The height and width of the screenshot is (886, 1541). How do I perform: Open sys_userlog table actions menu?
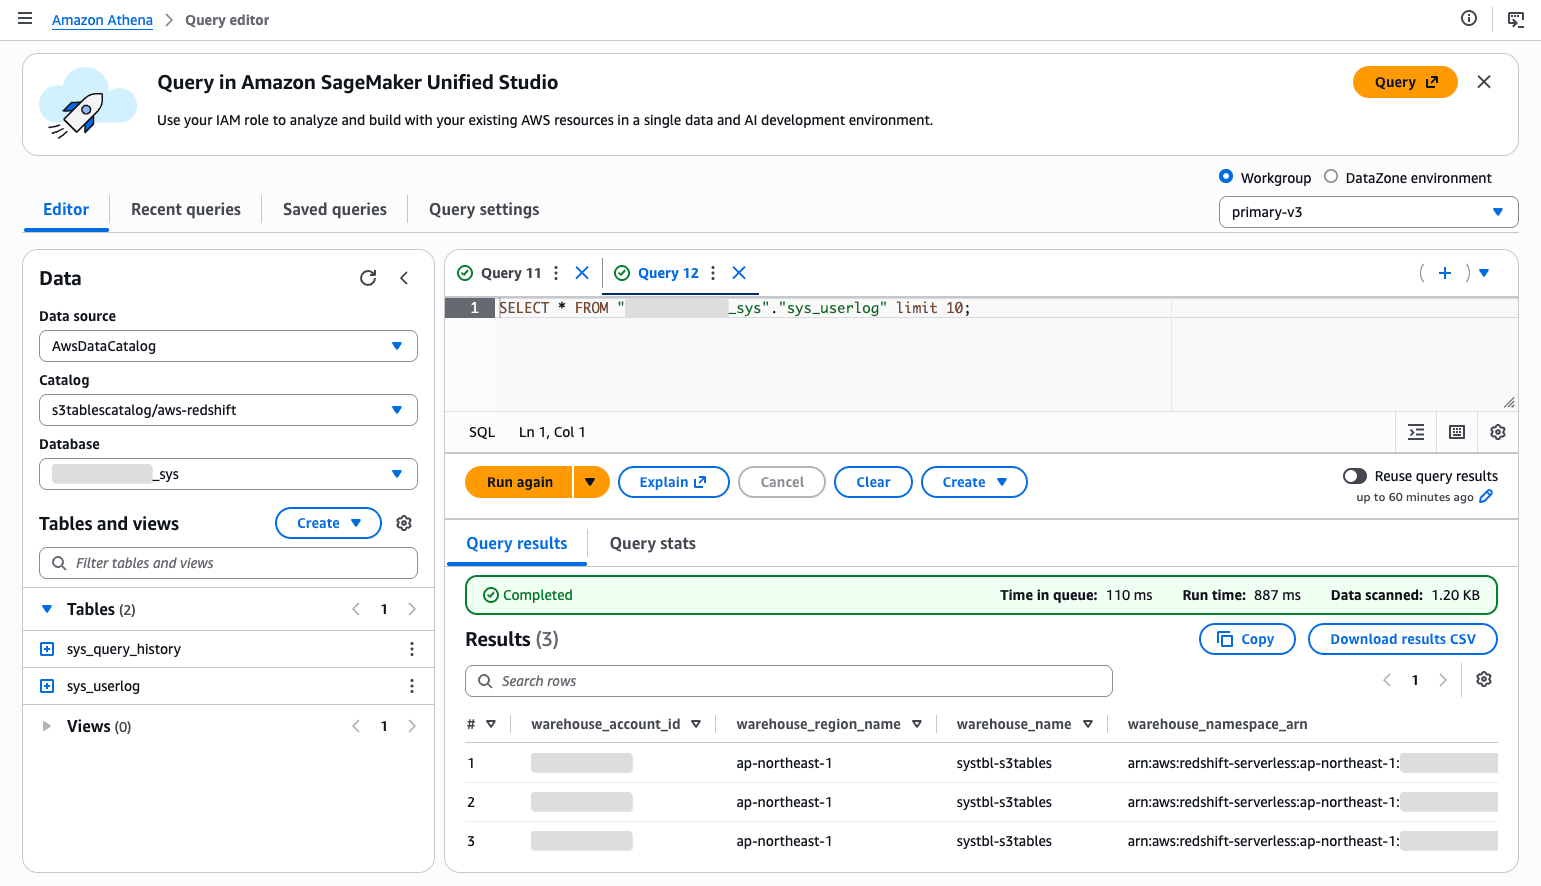[x=412, y=686]
